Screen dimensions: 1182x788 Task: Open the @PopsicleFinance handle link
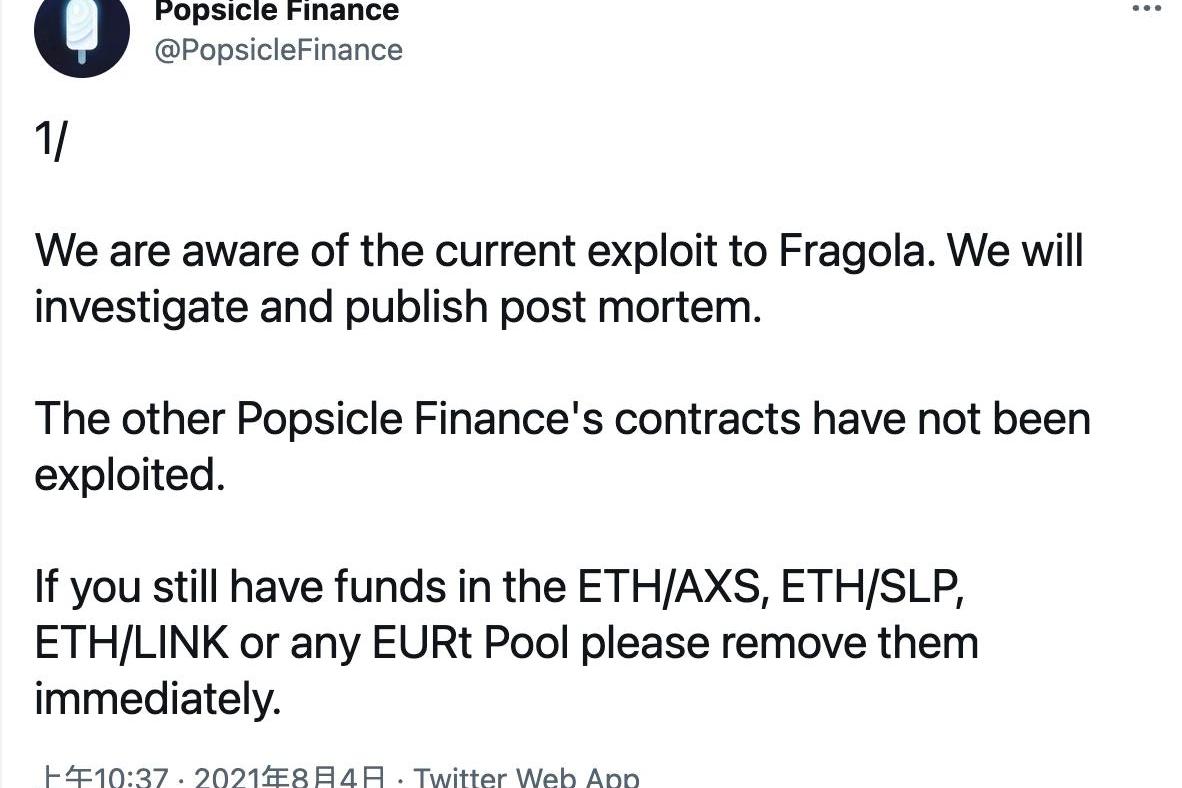[x=278, y=50]
